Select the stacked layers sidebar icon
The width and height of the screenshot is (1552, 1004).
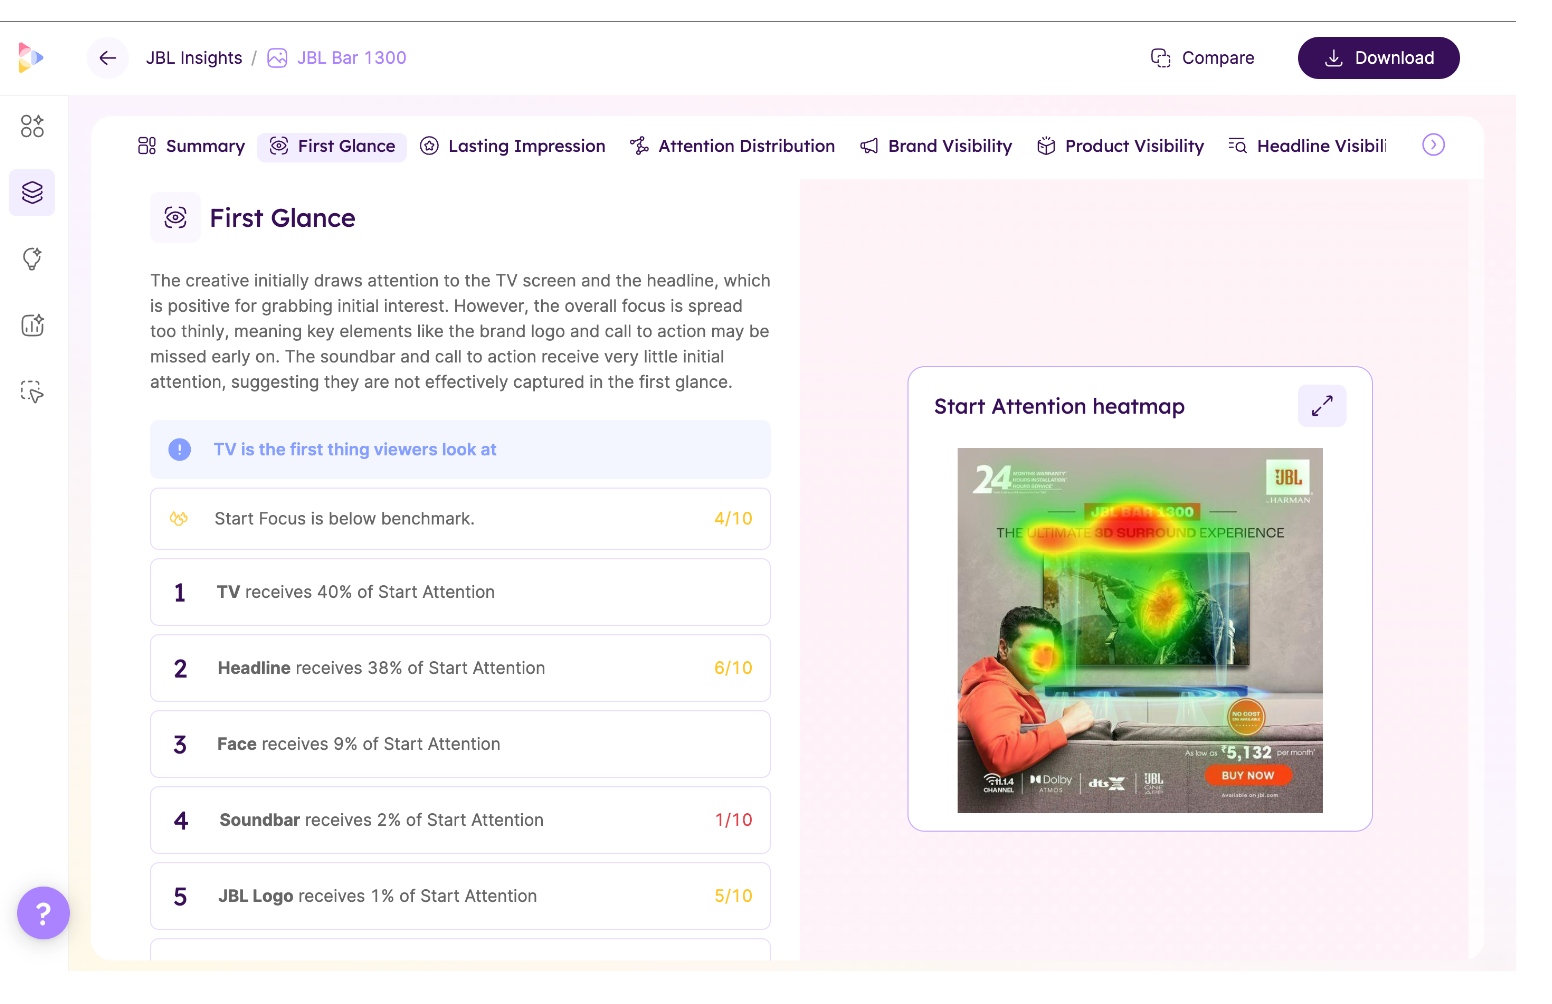32,192
